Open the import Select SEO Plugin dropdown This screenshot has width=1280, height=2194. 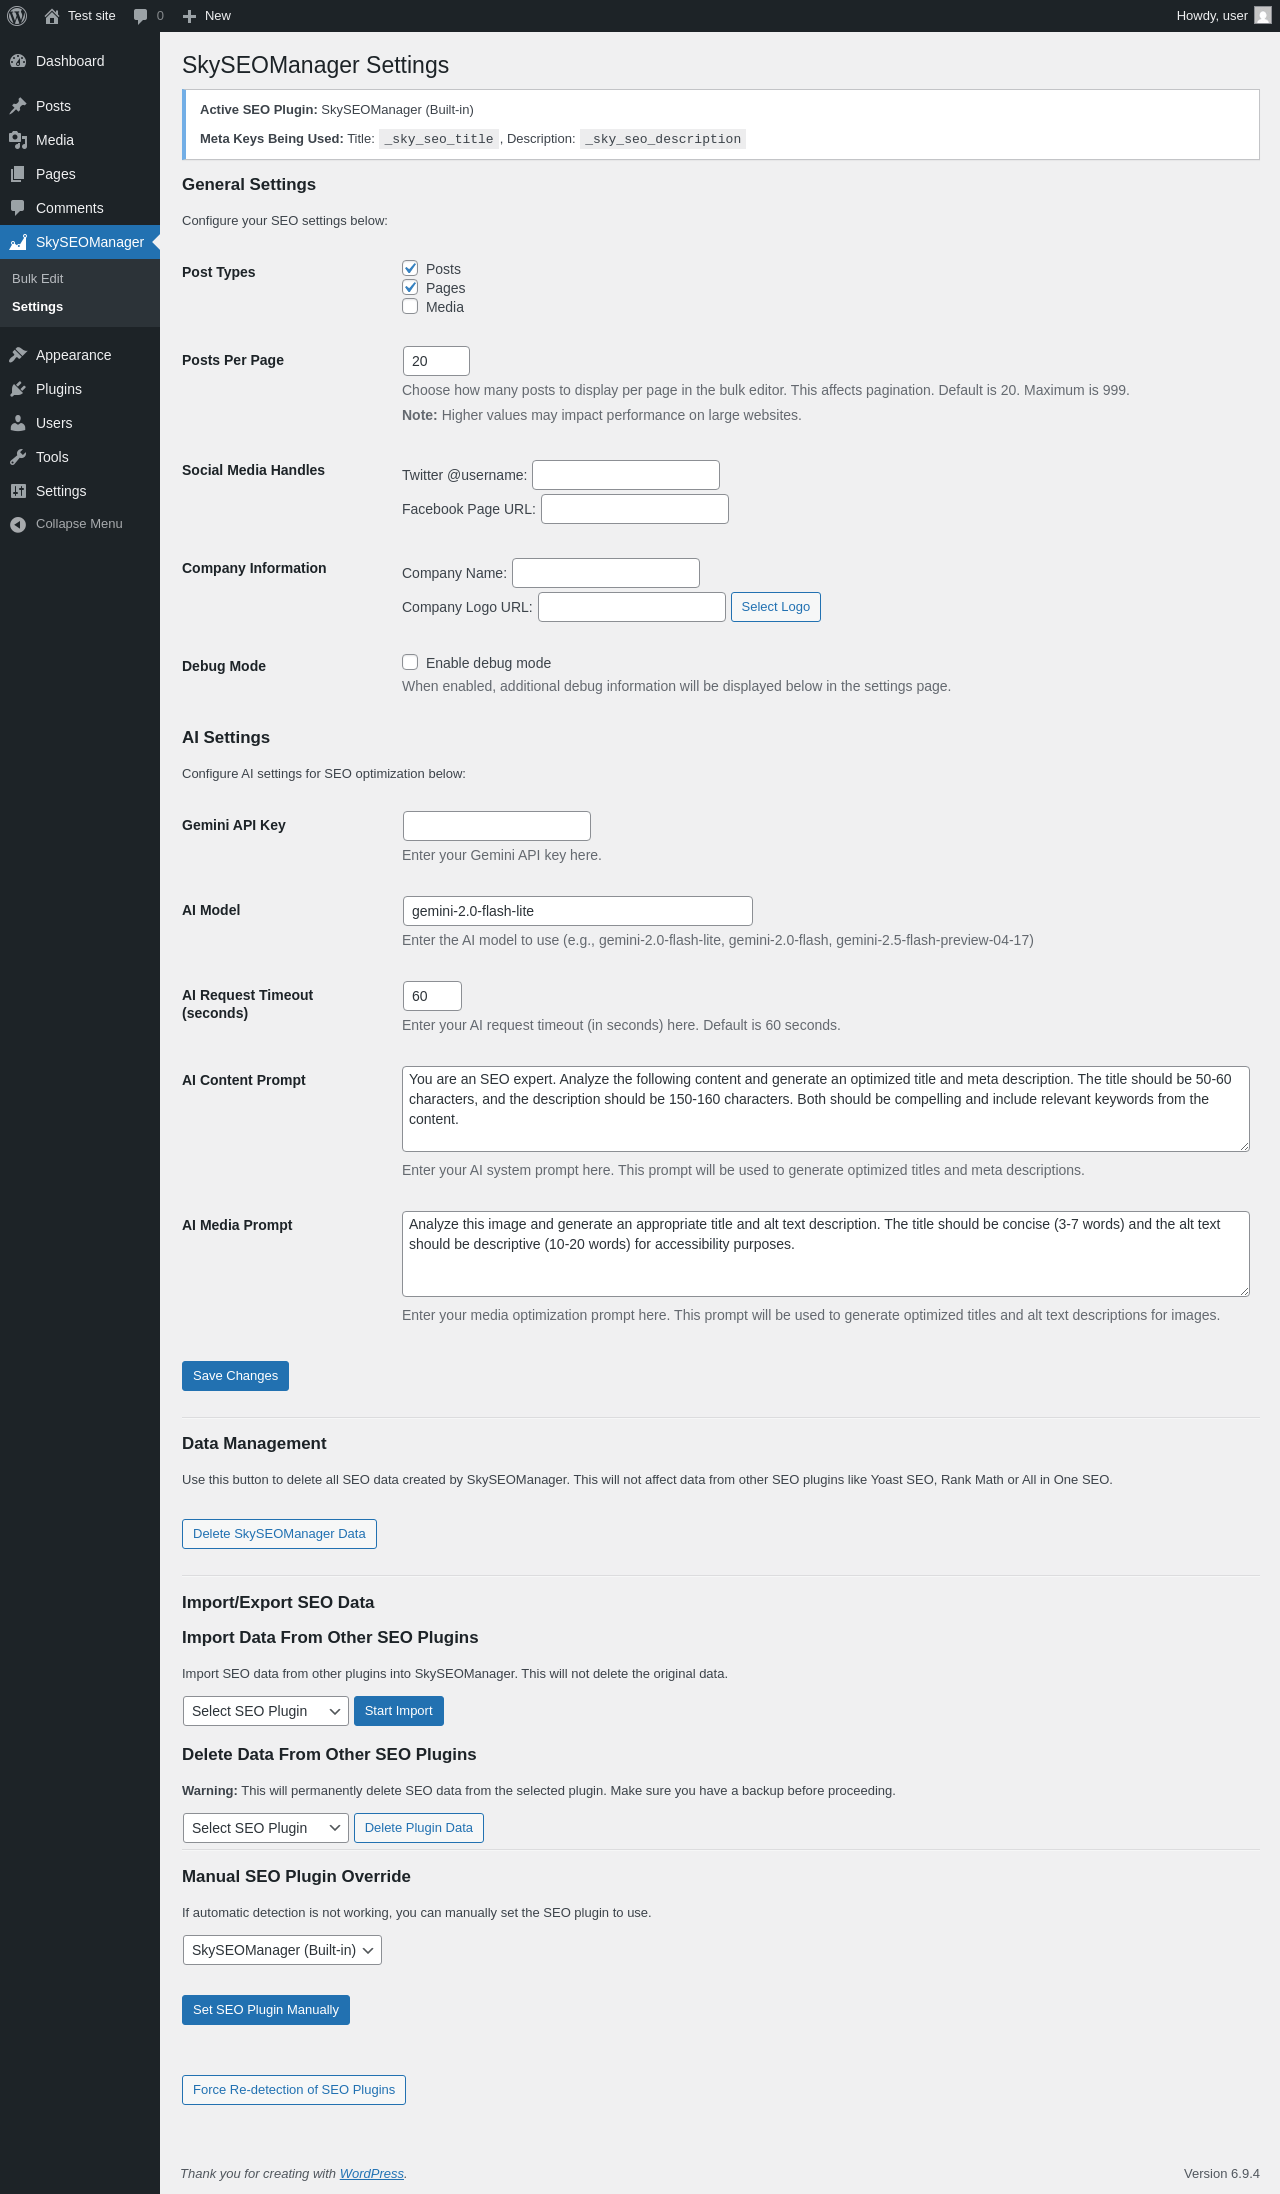[265, 1711]
